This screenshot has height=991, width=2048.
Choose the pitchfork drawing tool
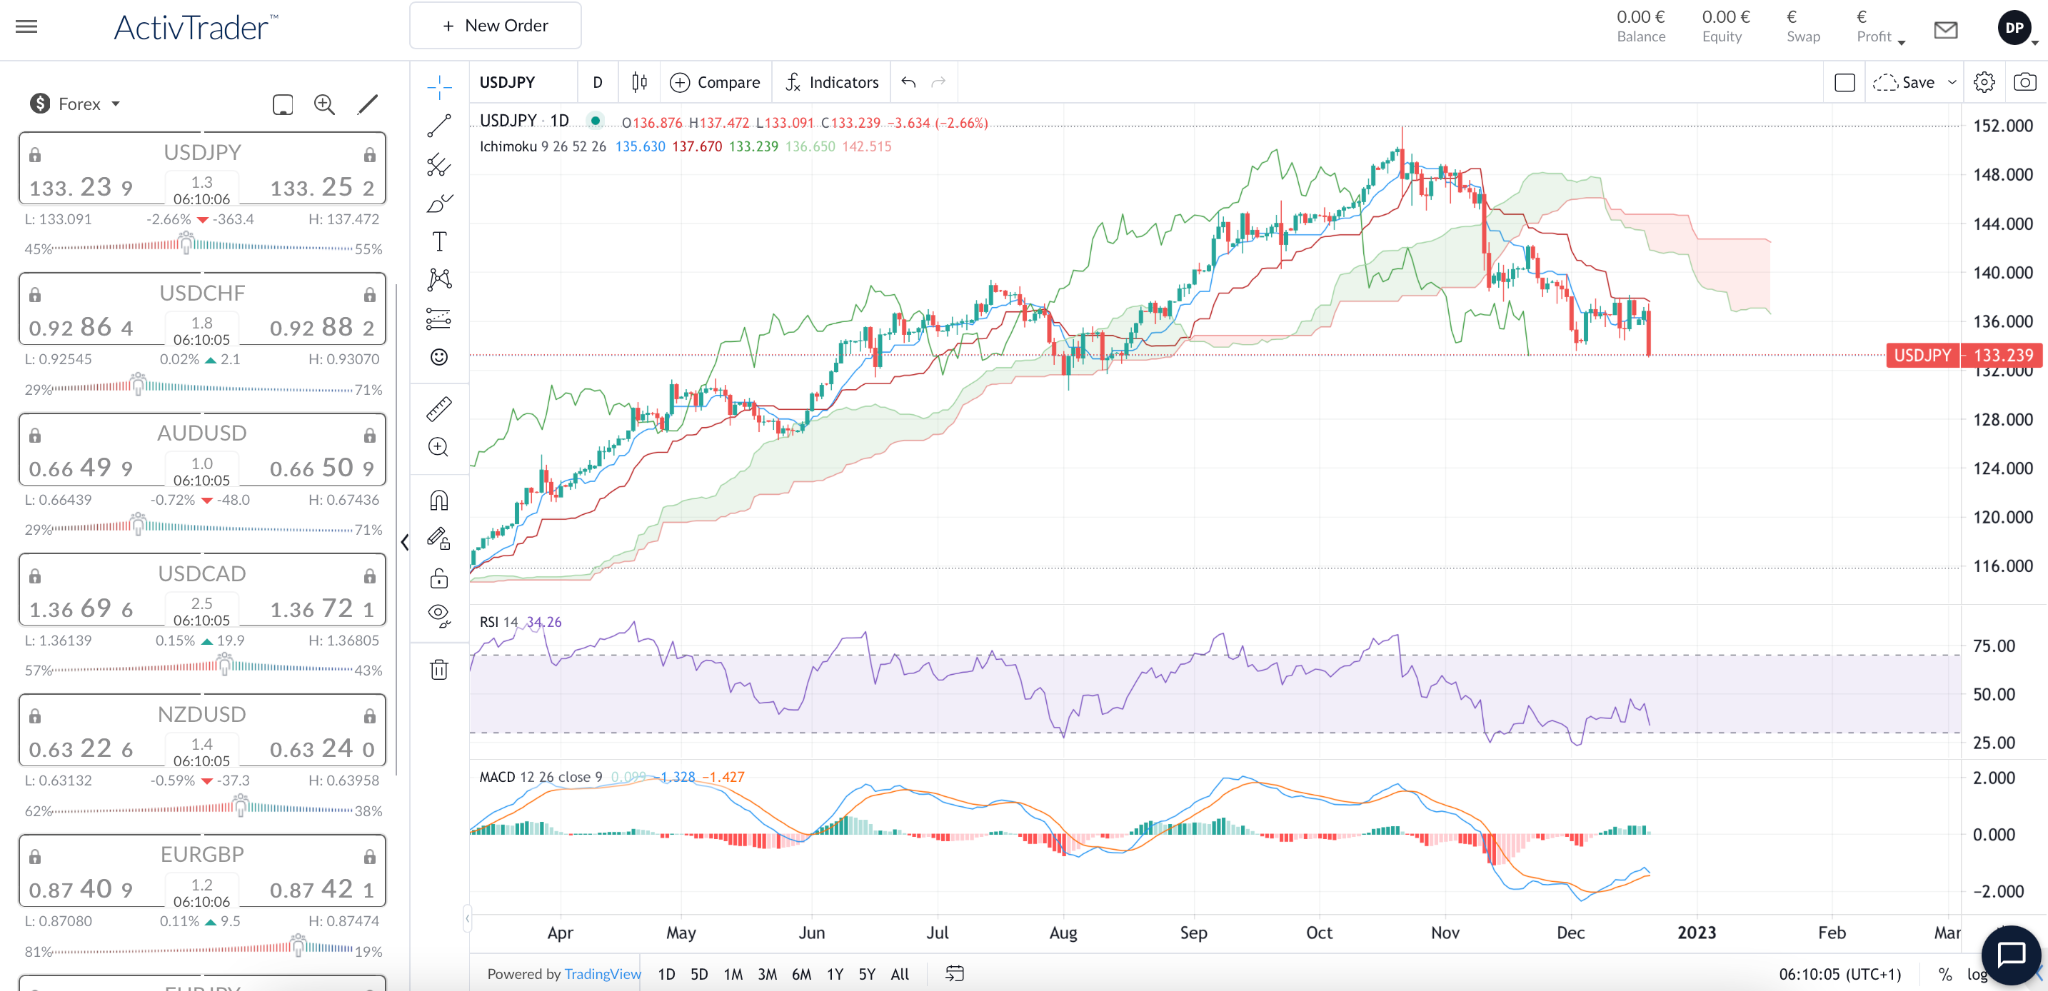coord(439,165)
